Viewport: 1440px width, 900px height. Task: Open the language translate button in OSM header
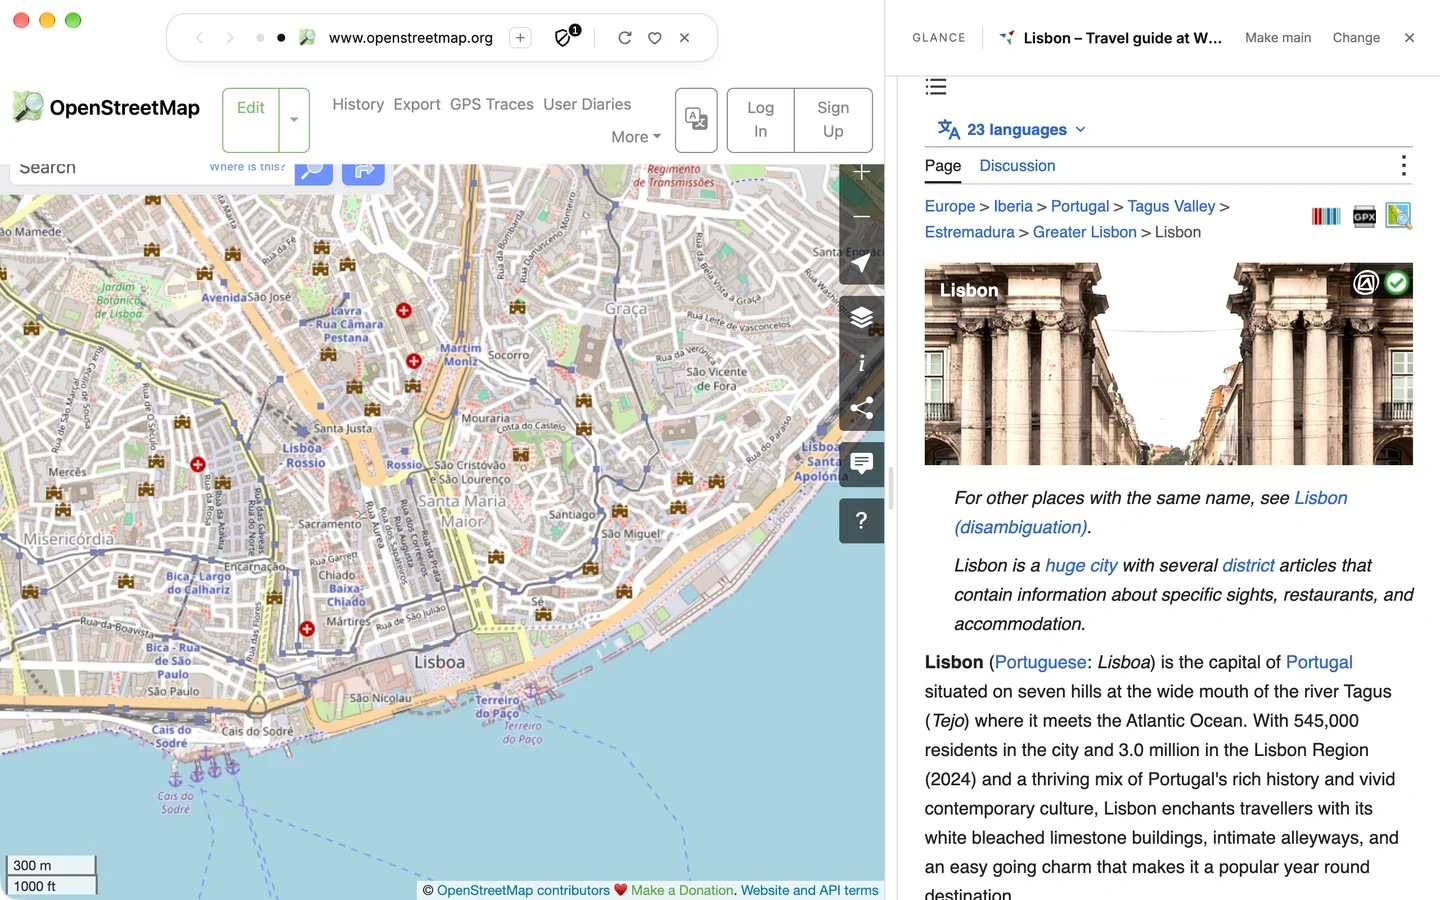(x=696, y=120)
